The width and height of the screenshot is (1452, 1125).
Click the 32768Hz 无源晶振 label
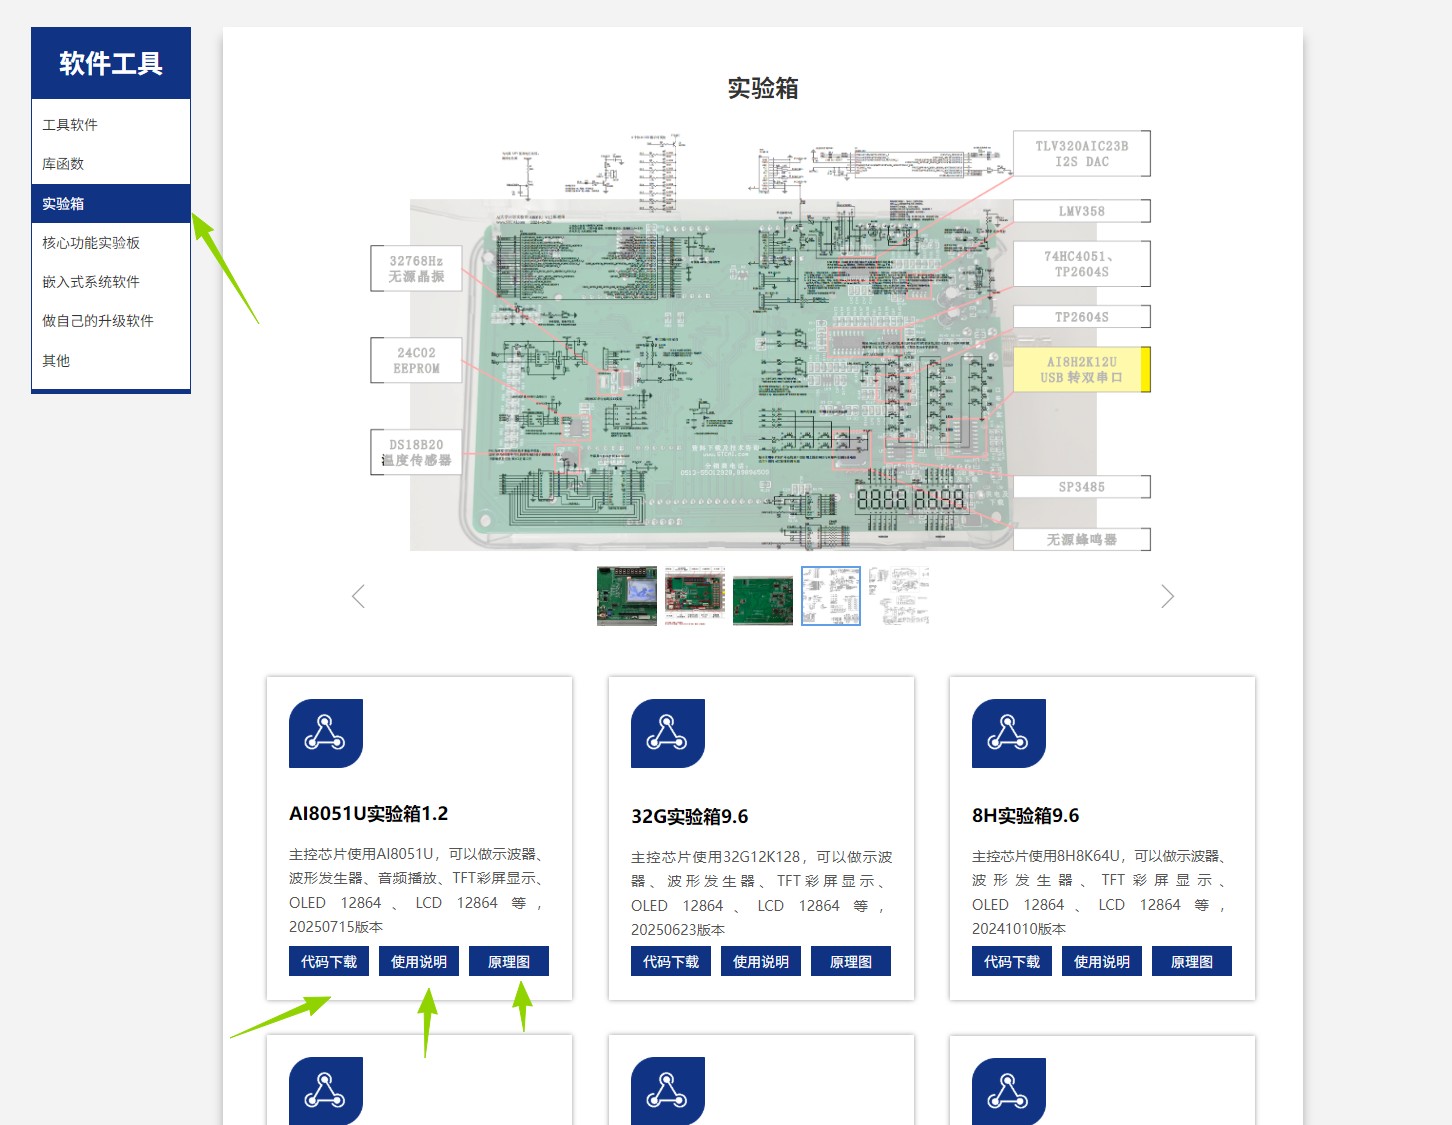tap(416, 268)
